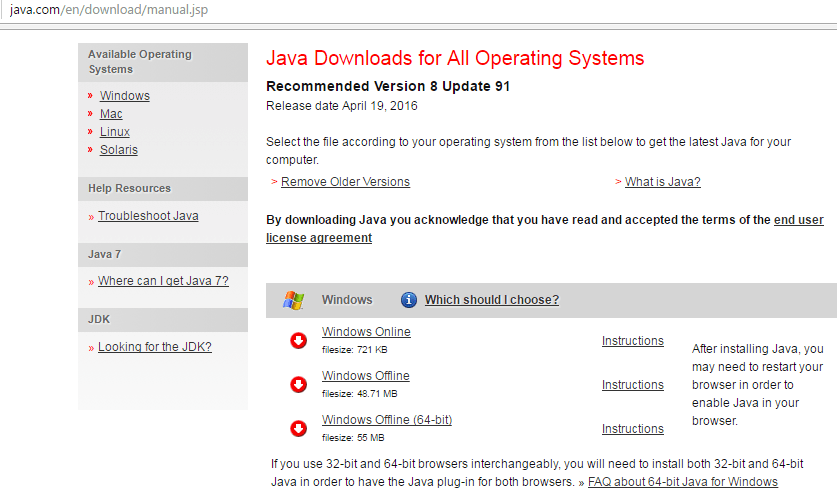The width and height of the screenshot is (839, 493).
Task: Open the Windows link in the sidebar
Action: click(x=125, y=96)
